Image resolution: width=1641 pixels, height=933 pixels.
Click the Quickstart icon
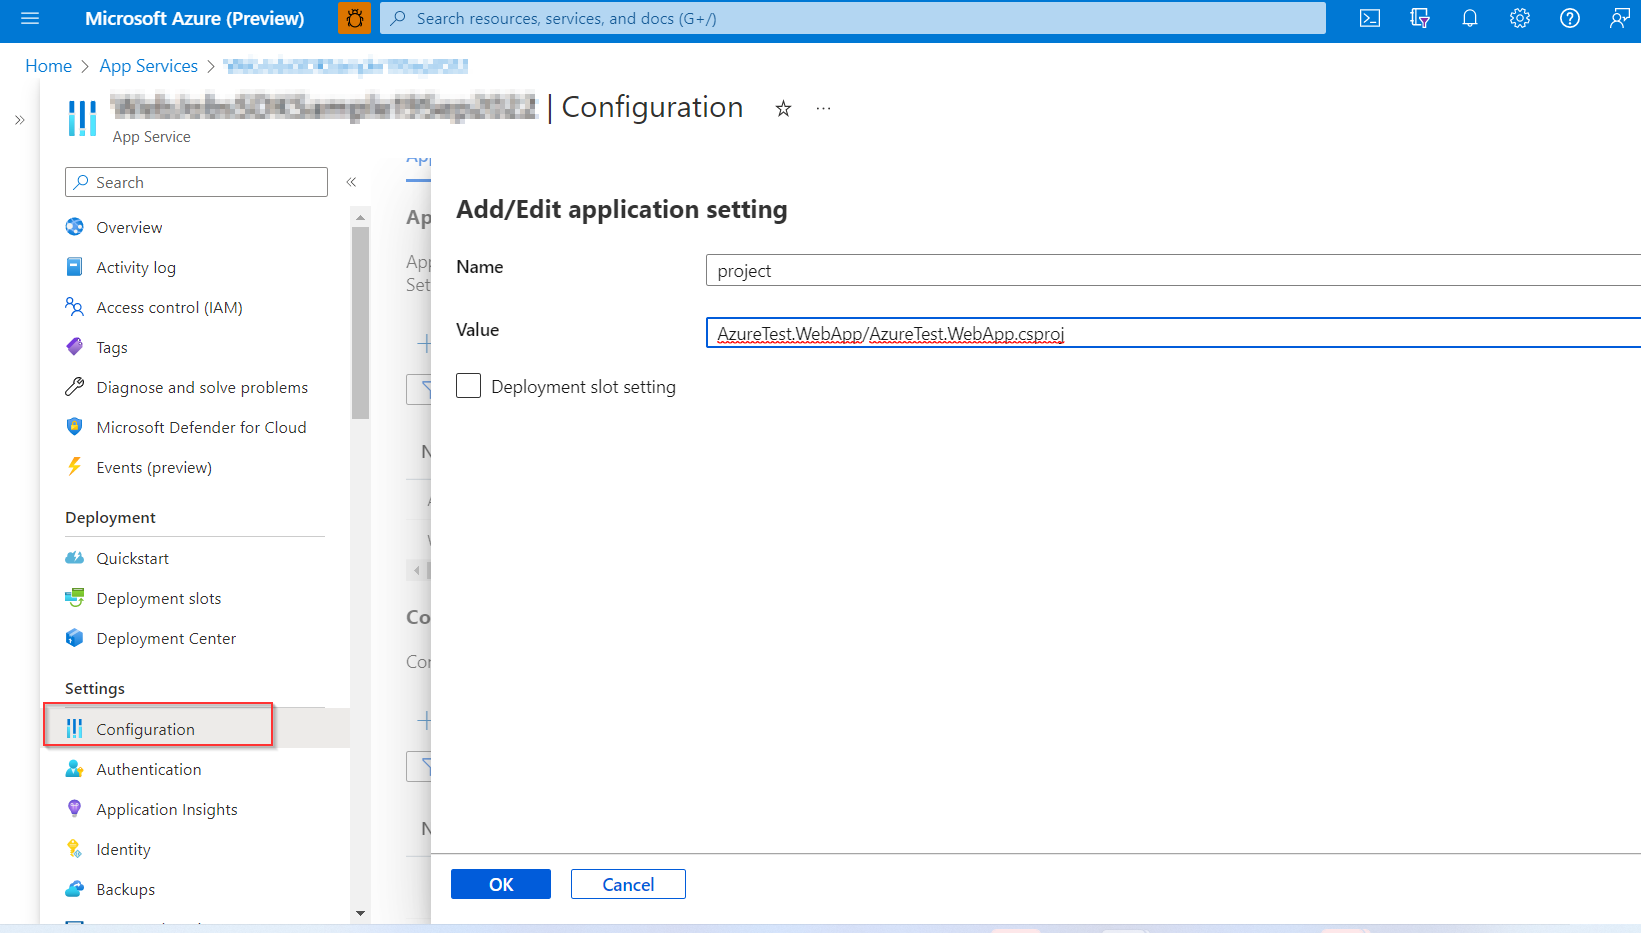(75, 558)
